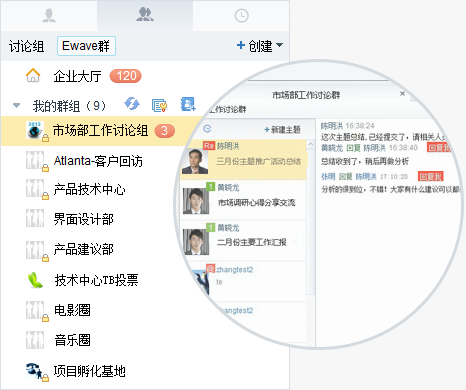Screen dimensions: 466x390
Task: Click 新建主题 to create topic
Action: [x=282, y=129]
